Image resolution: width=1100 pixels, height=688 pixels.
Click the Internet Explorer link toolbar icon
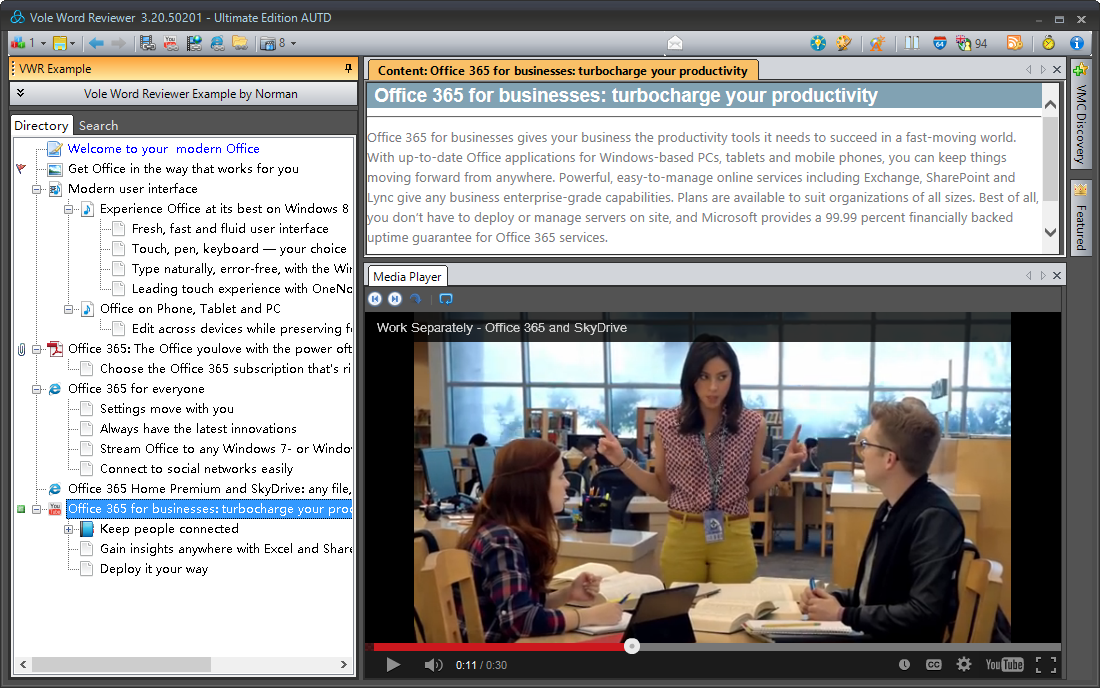coord(217,43)
